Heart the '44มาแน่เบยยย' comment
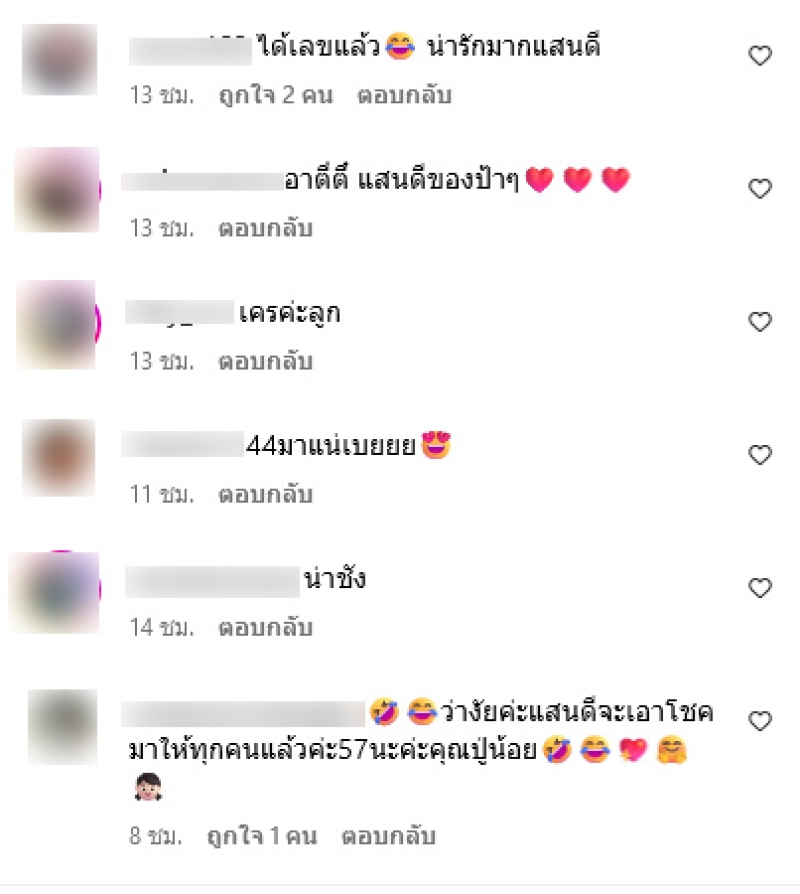Image resolution: width=800 pixels, height=894 pixels. (x=760, y=454)
